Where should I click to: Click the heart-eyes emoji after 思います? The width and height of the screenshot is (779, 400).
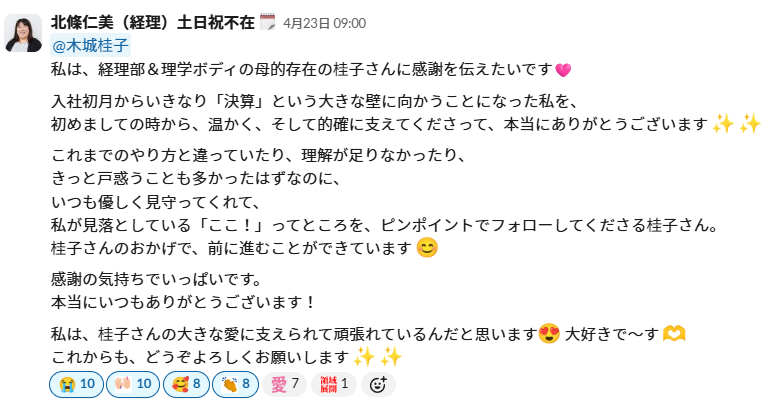pyautogui.click(x=549, y=334)
